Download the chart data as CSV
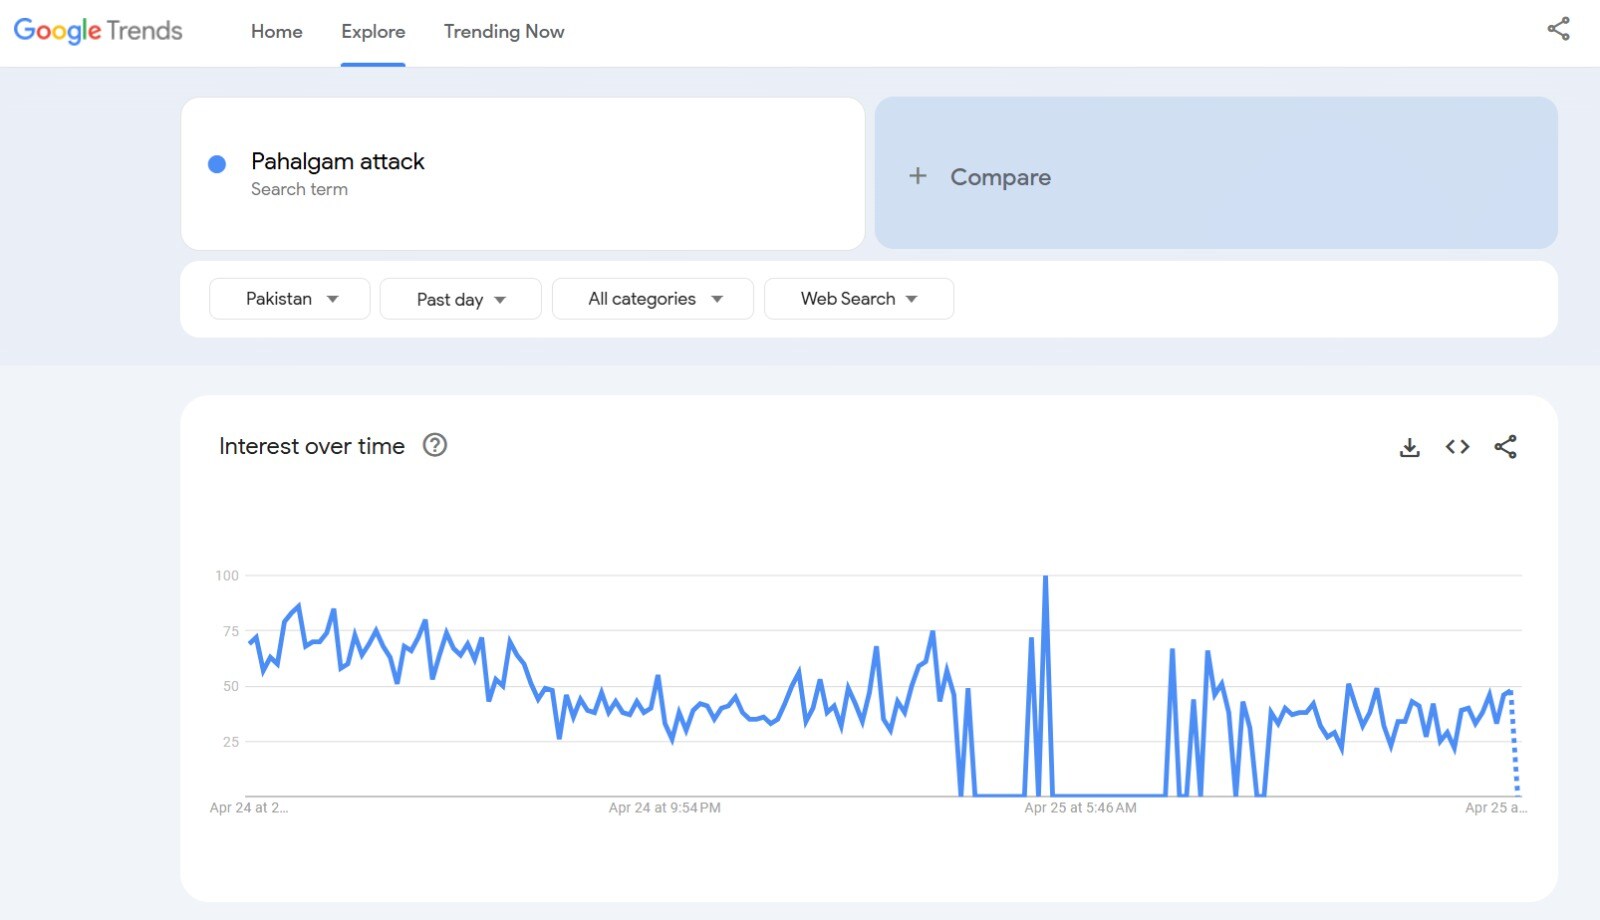The height and width of the screenshot is (920, 1600). [x=1409, y=447]
